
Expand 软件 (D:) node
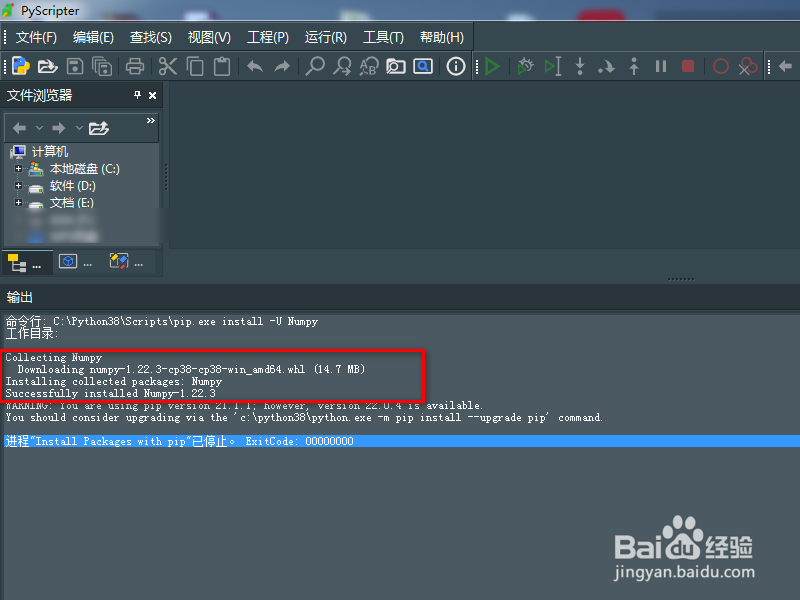click(x=18, y=186)
